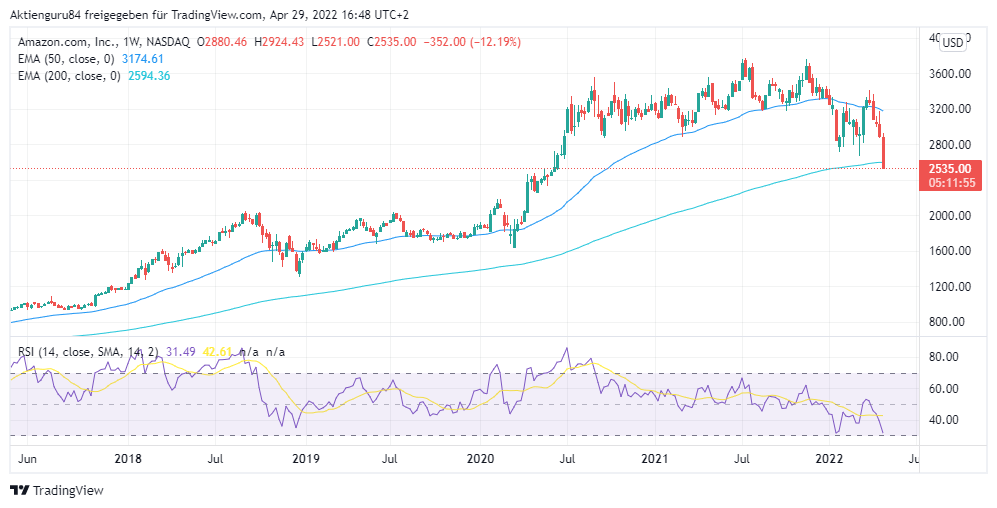Click the current price tag 2535.00

coord(950,168)
